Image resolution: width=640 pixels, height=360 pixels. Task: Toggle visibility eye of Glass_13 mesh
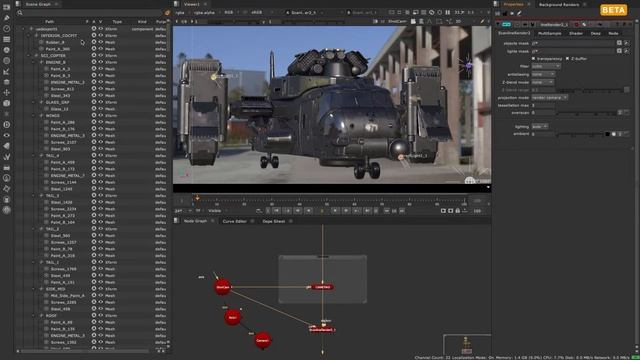[100, 109]
